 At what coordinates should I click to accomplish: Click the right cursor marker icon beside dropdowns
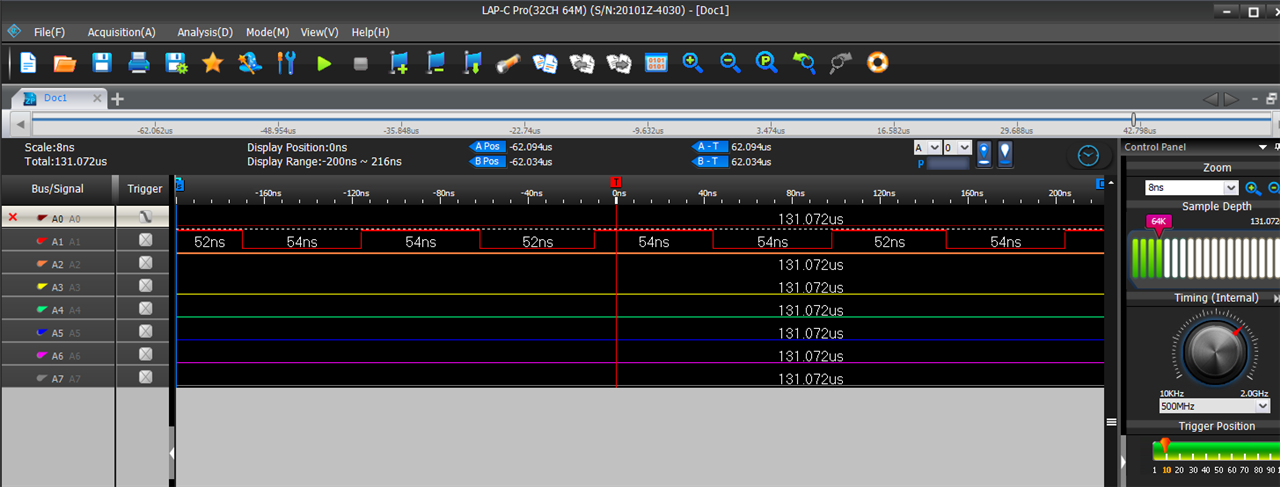pos(1005,154)
